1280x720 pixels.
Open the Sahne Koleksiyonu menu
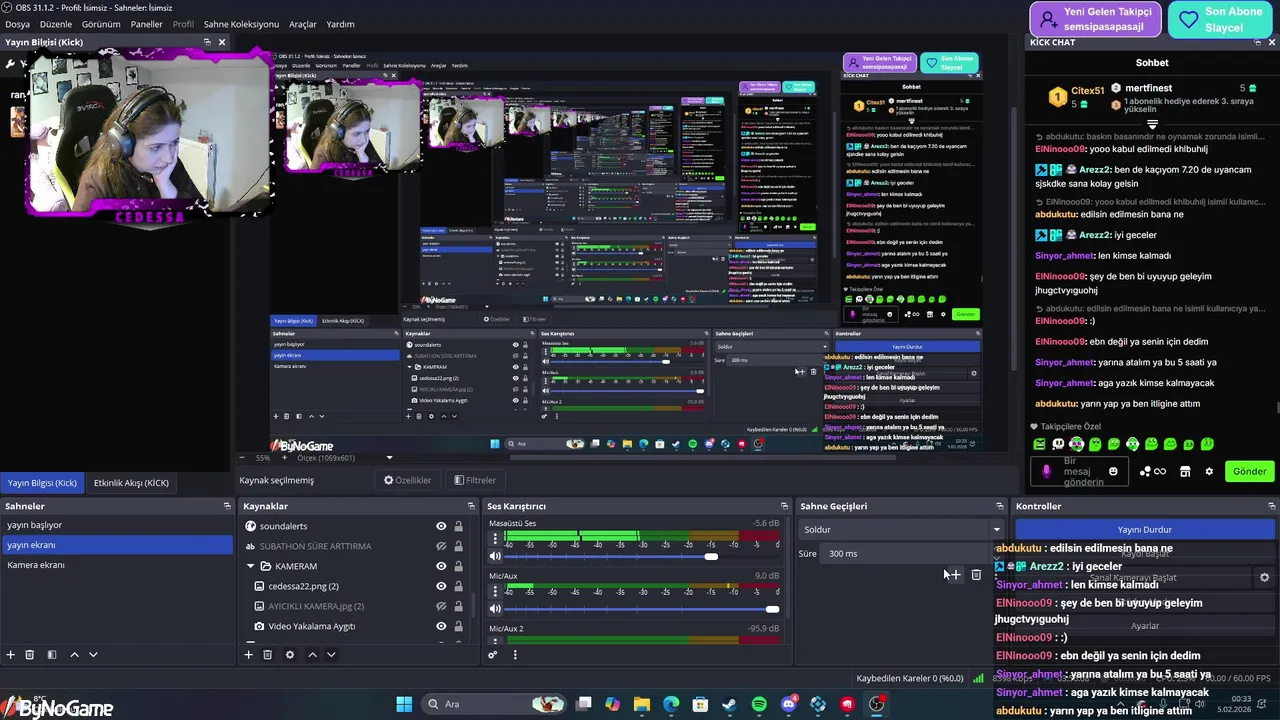click(241, 24)
